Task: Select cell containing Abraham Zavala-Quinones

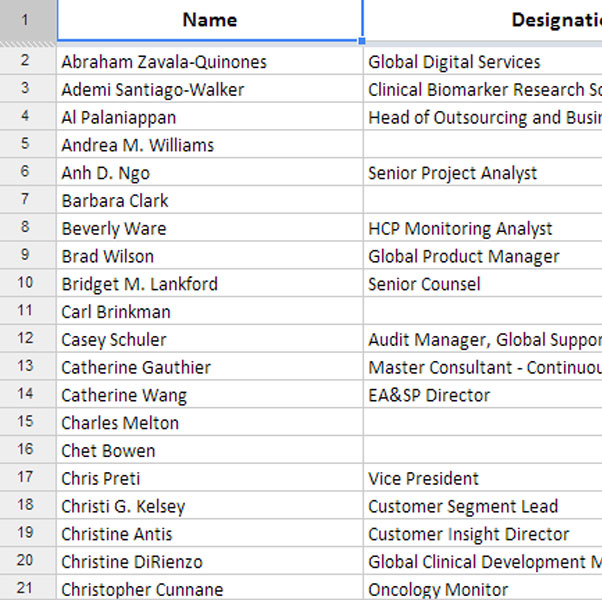Action: pos(164,62)
